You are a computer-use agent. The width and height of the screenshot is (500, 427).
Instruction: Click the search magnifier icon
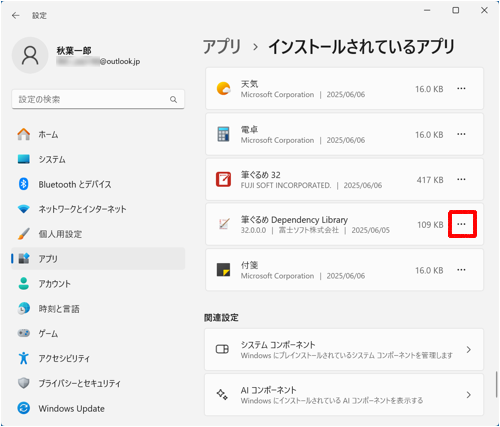tap(173, 99)
